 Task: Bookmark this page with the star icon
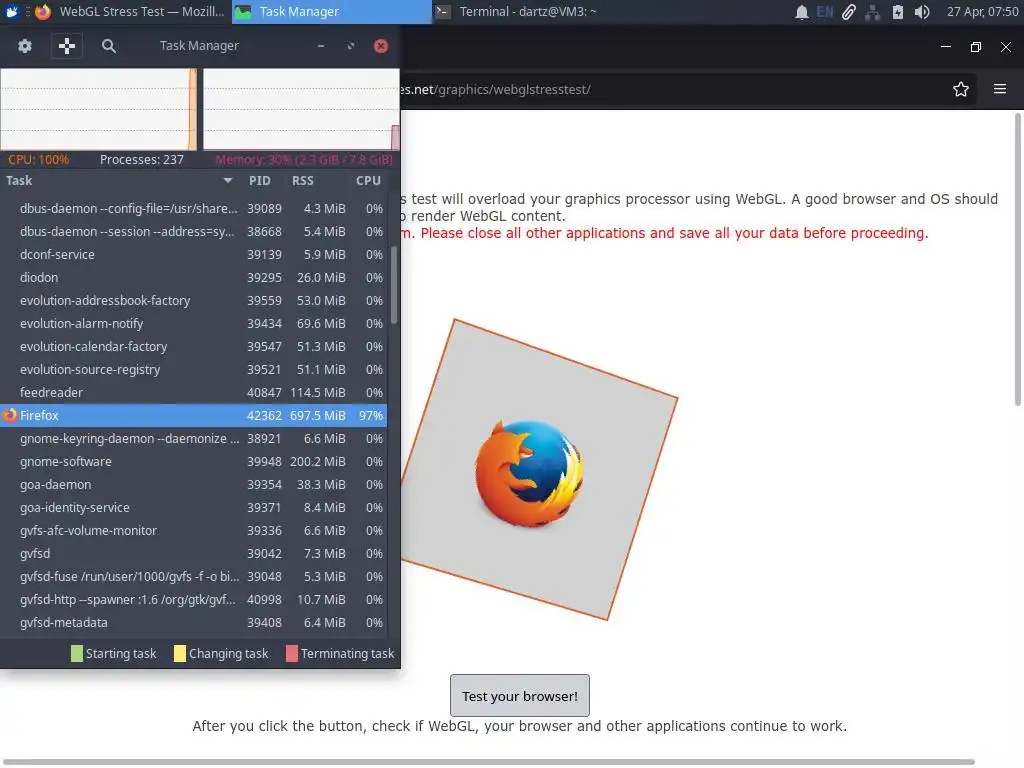point(961,89)
